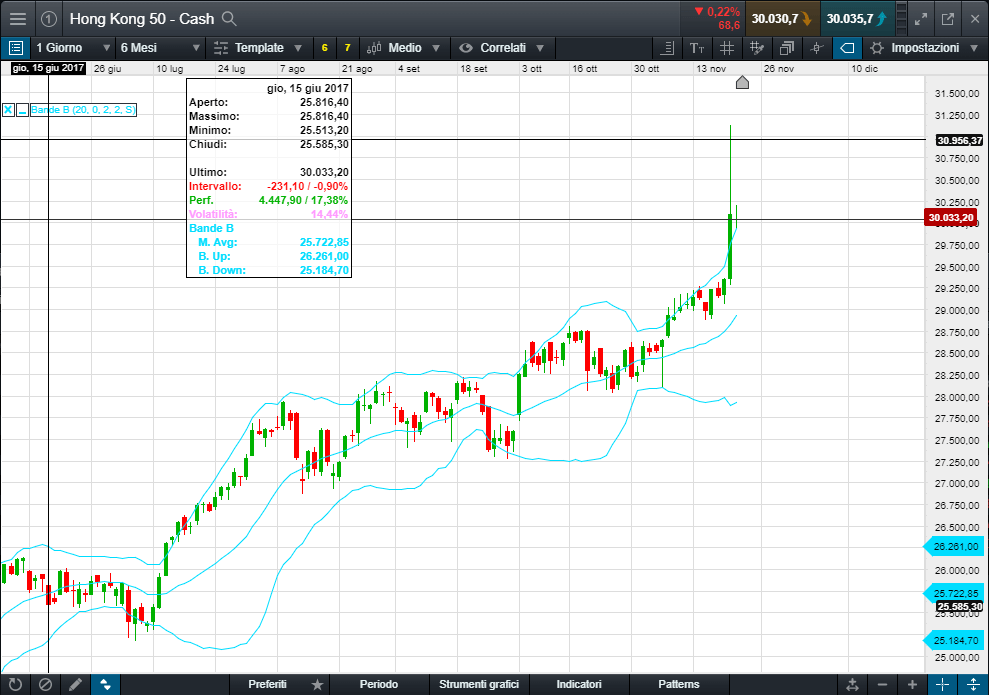Click the circular reset arrow icon
The image size is (989, 695).
click(14, 685)
